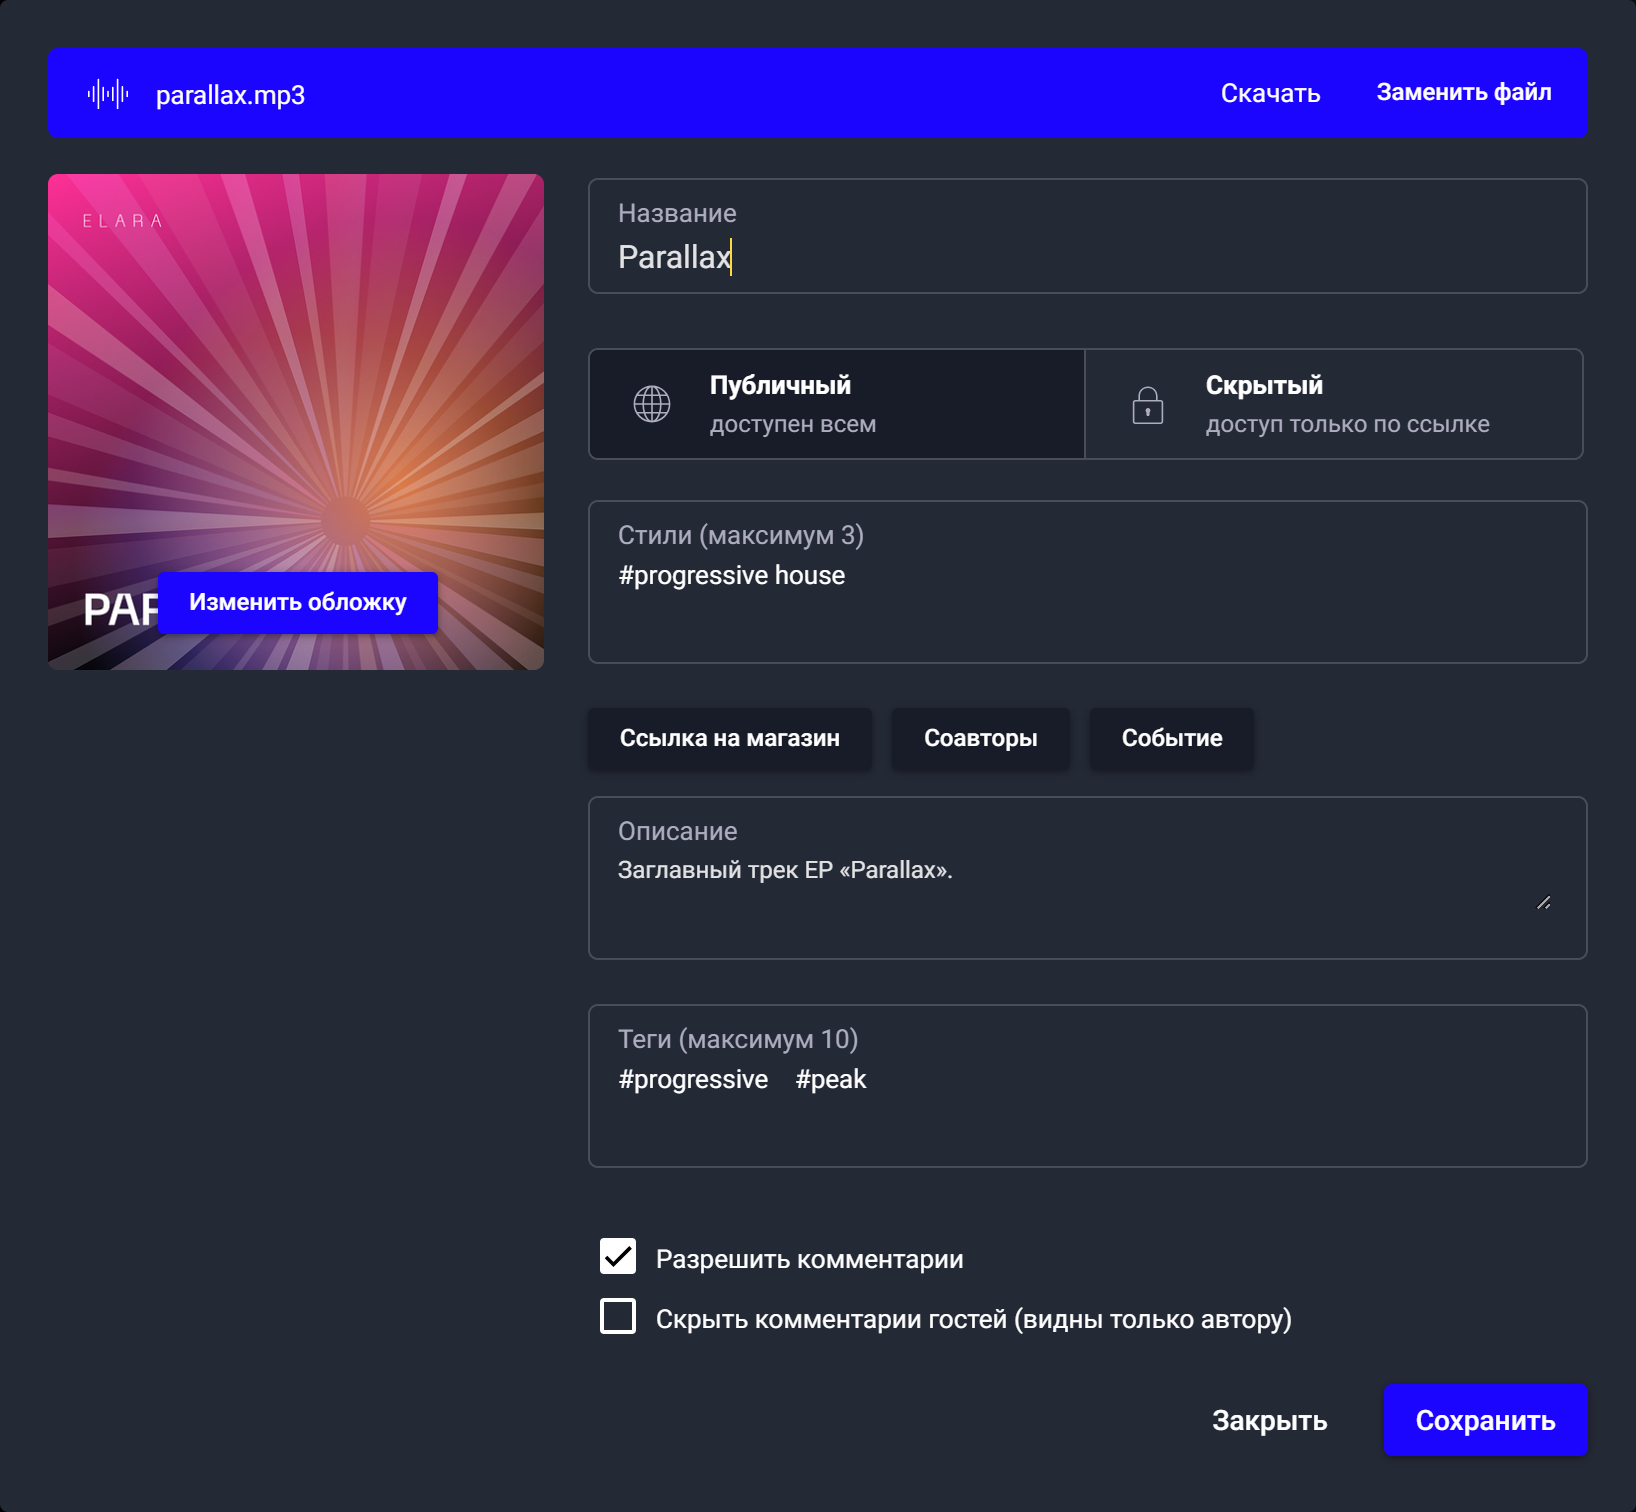Click the #peak tag
The height and width of the screenshot is (1512, 1636).
click(x=831, y=1079)
